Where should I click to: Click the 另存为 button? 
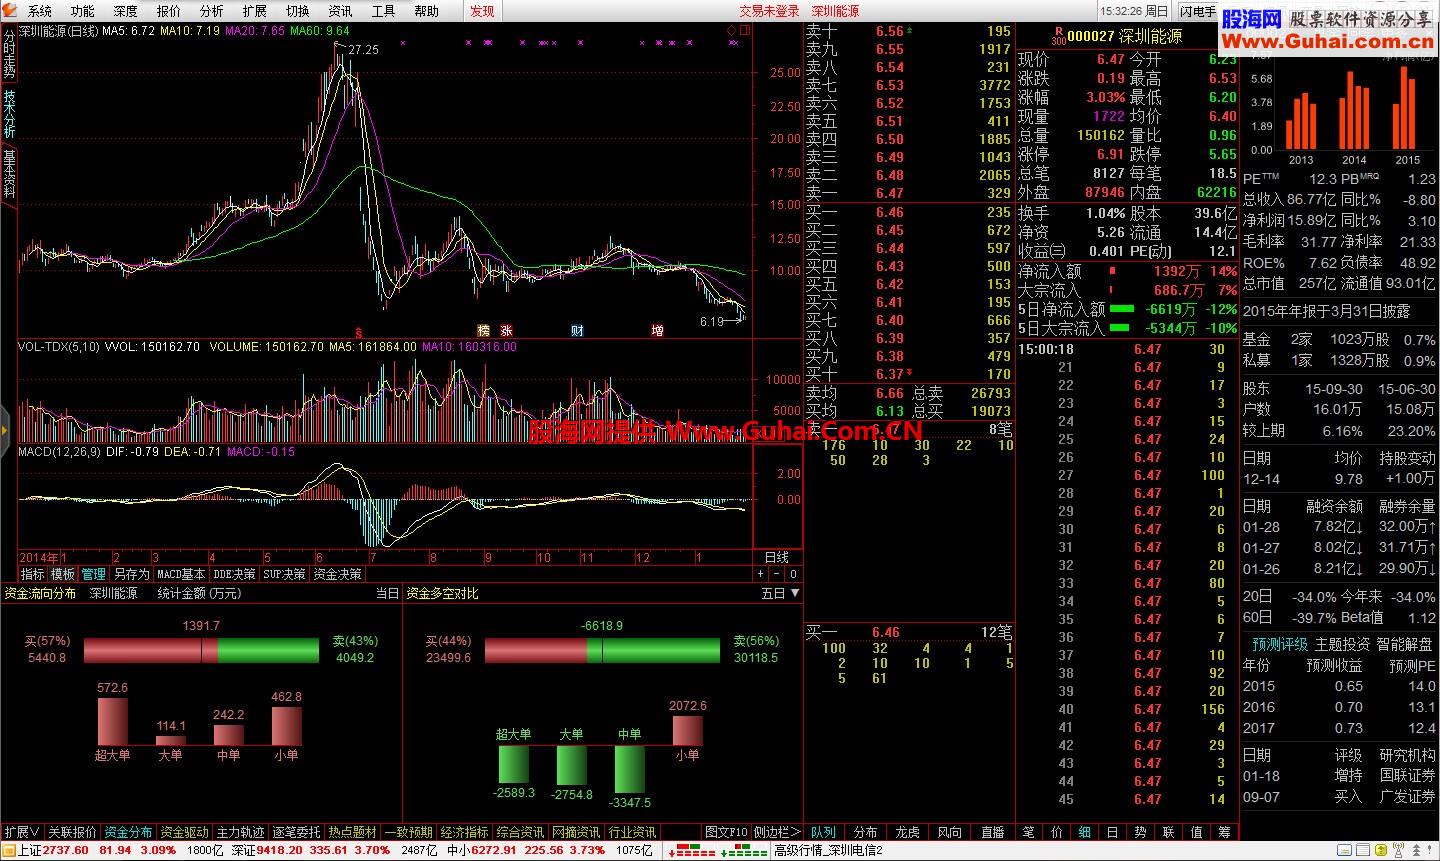pos(131,574)
